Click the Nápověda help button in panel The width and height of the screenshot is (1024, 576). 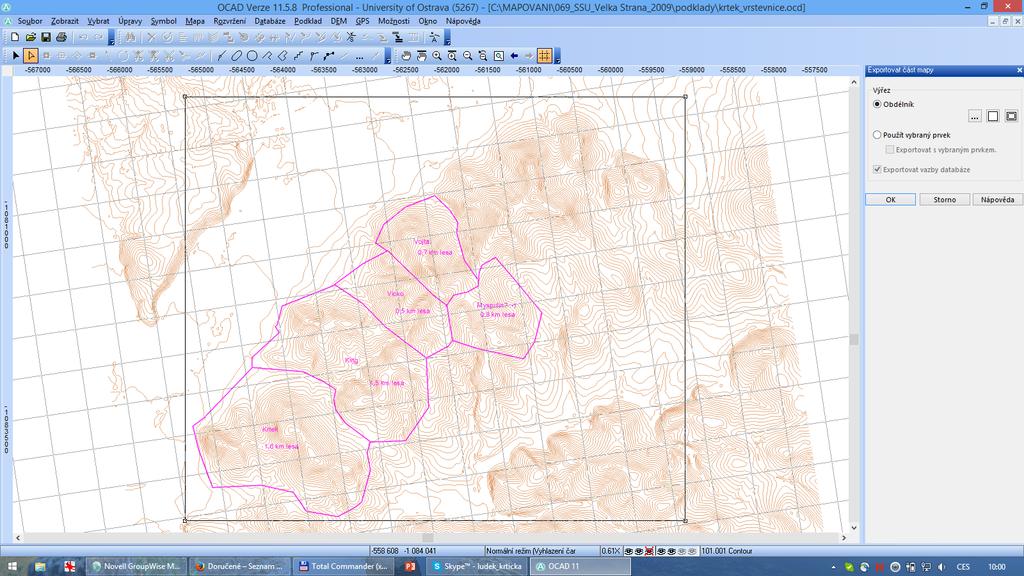(x=997, y=199)
